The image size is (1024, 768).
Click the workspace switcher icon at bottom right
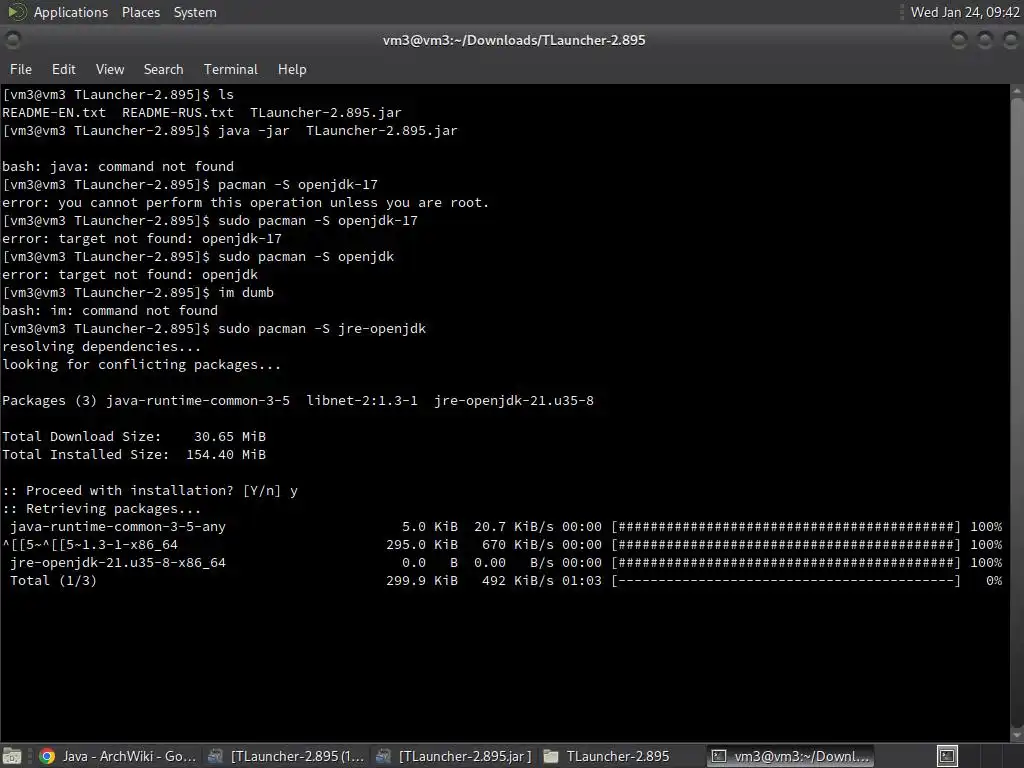click(x=947, y=756)
